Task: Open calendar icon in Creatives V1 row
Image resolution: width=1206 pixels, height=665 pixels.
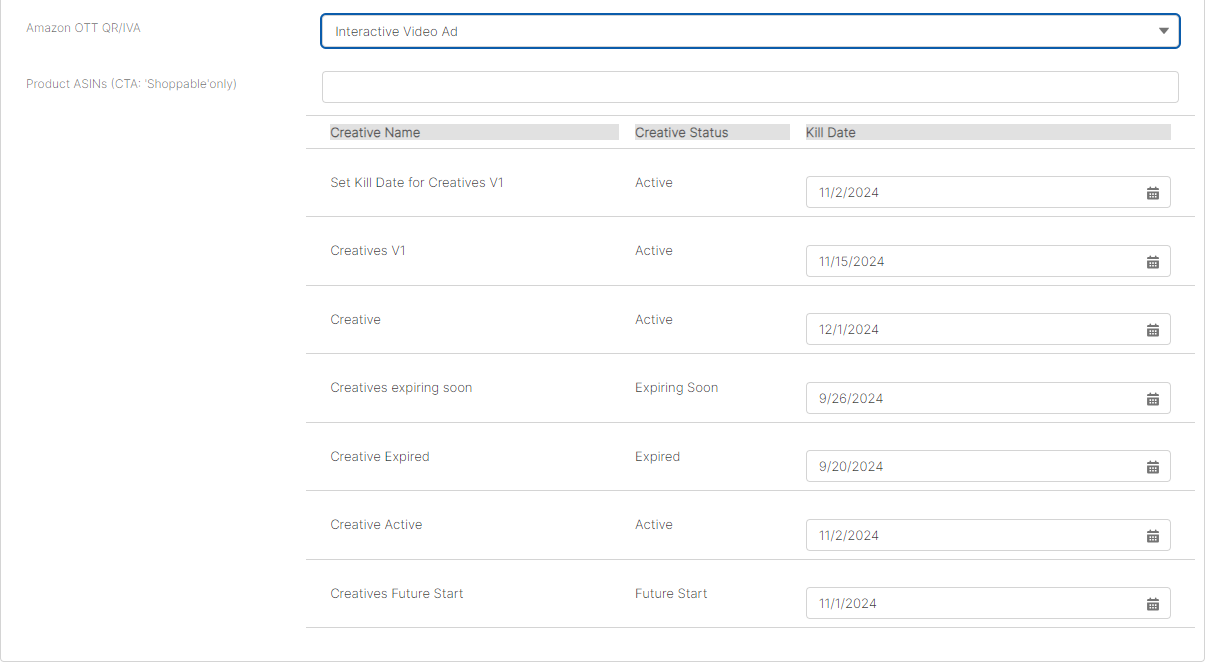Action: tap(1152, 262)
